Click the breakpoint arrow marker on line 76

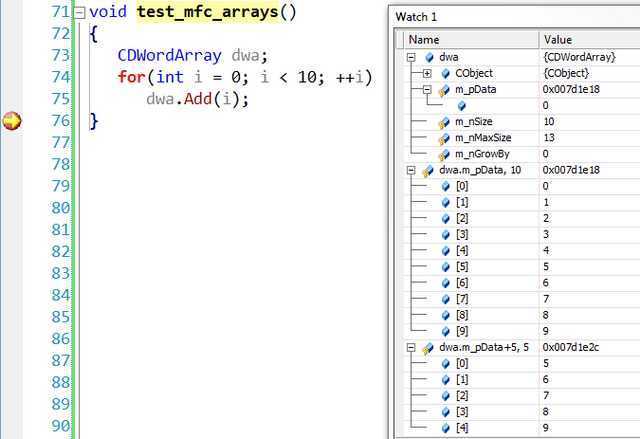coord(12,121)
